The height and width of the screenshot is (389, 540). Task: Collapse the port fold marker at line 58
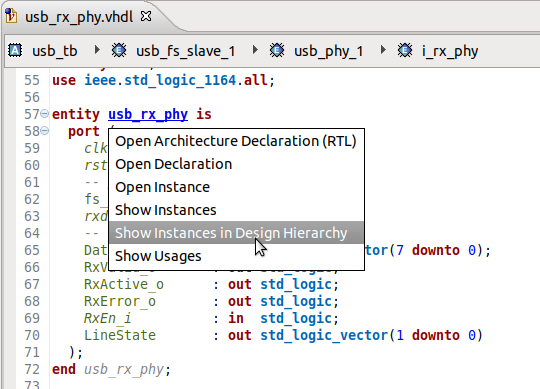coord(44,131)
